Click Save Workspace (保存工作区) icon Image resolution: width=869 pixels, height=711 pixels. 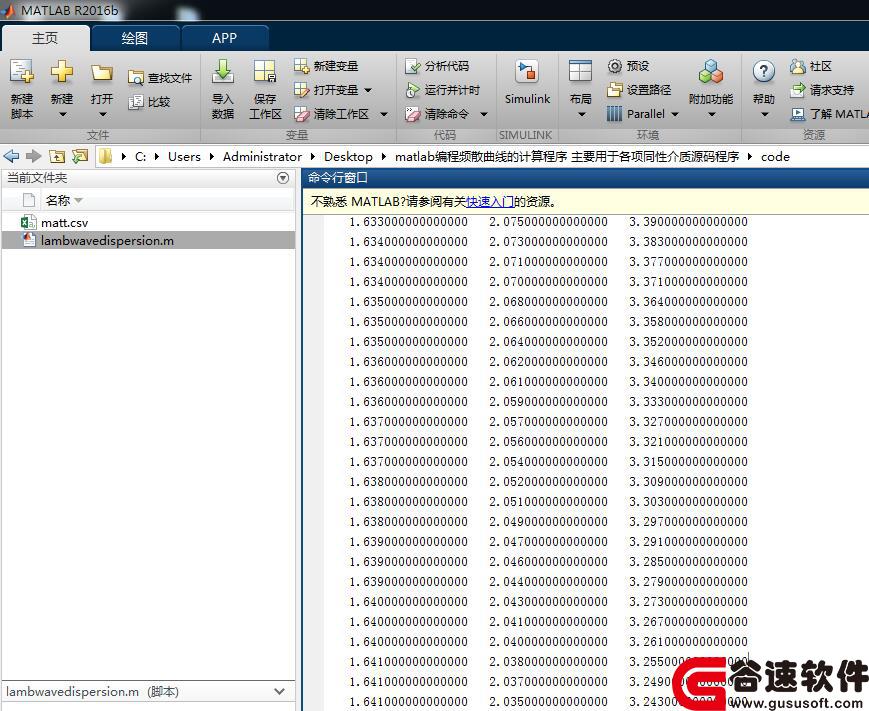[x=265, y=72]
